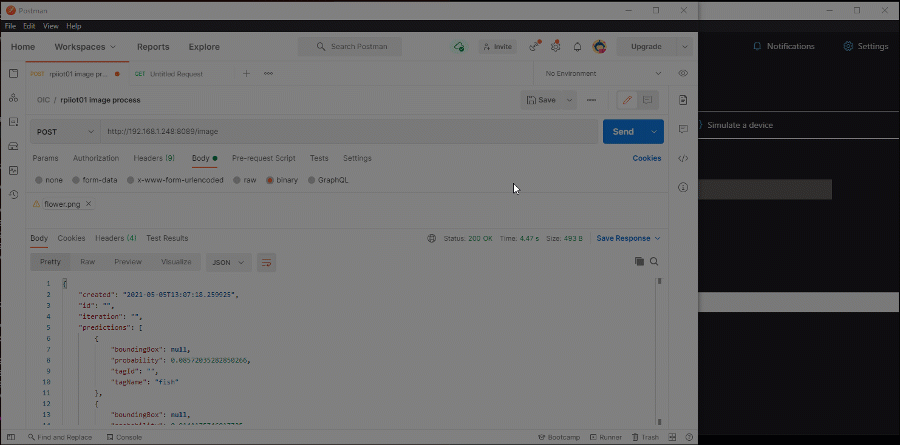Open request more actions ellipsis
The image size is (900, 445).
click(591, 100)
